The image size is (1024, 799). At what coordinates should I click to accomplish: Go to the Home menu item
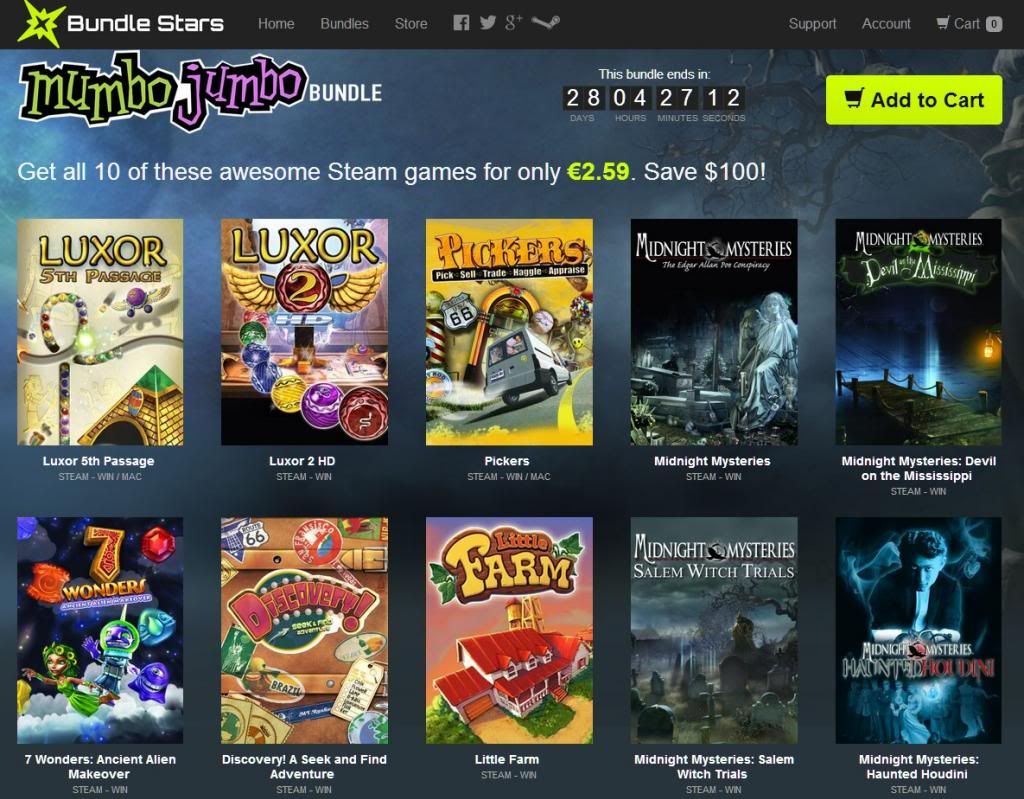coord(276,24)
